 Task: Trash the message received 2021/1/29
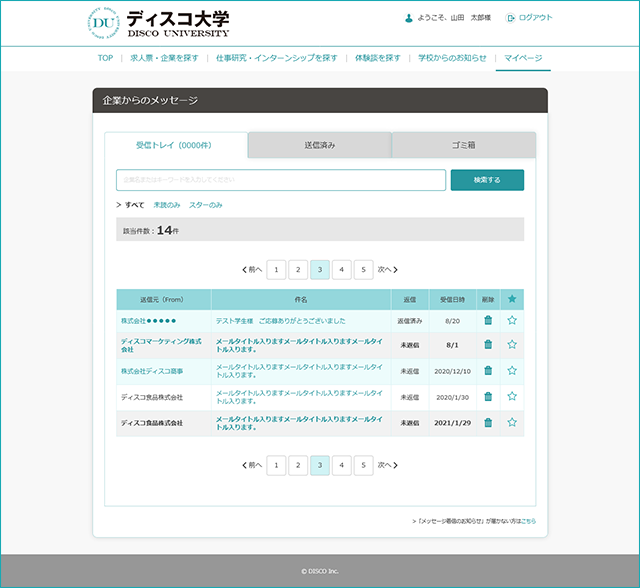(488, 423)
